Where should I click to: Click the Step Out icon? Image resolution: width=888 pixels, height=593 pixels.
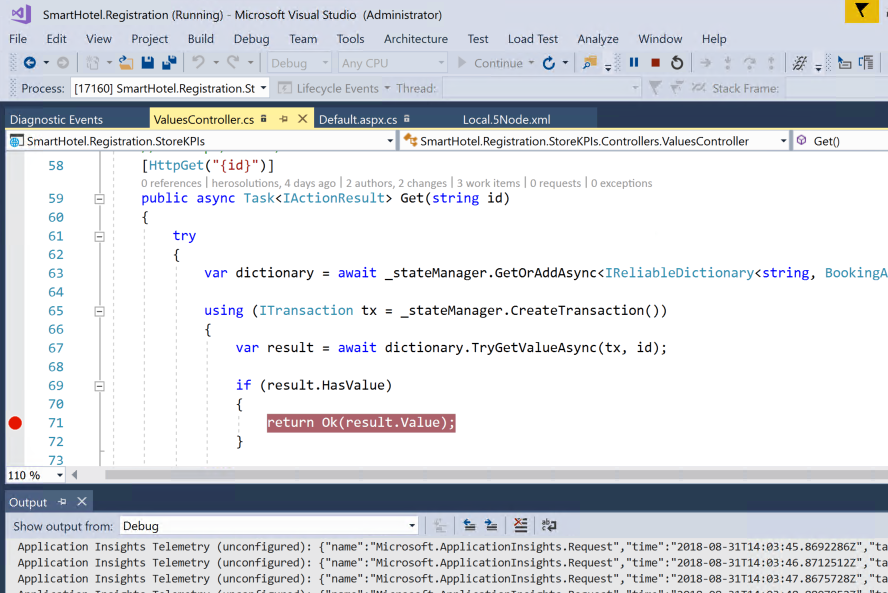click(771, 63)
